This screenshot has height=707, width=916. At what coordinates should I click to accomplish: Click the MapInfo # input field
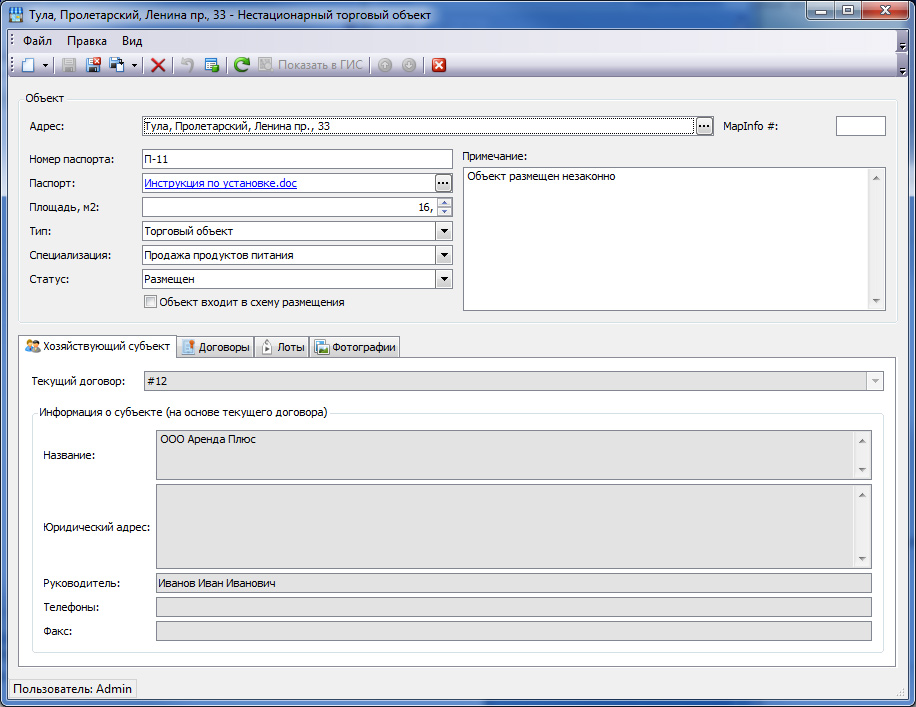860,126
